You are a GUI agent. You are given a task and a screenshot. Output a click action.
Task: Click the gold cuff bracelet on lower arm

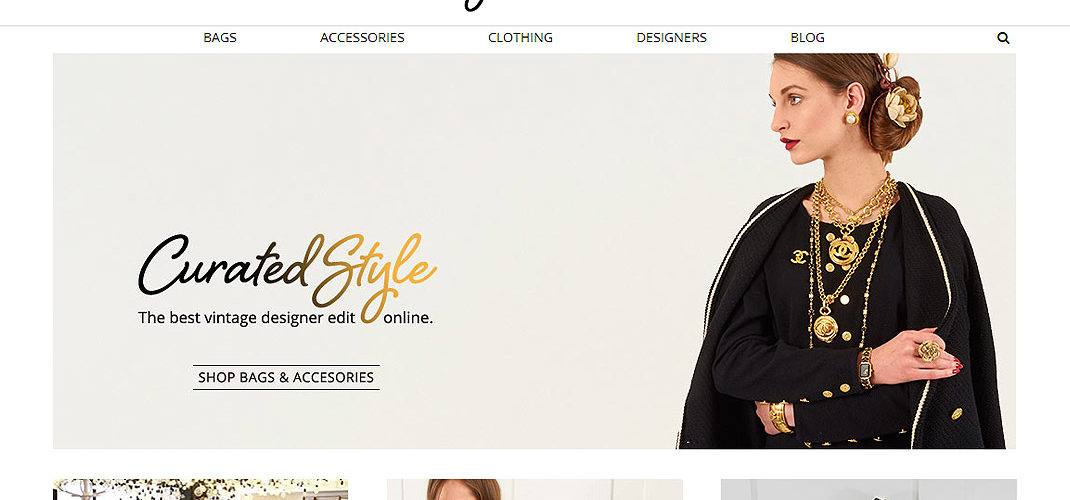779,417
